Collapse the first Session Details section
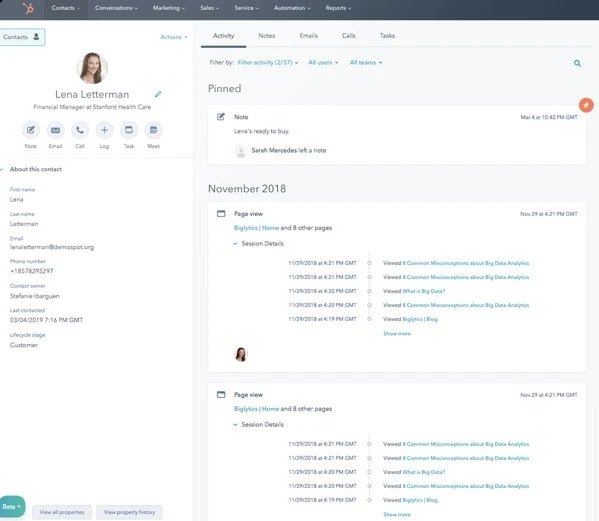Viewport: 599px width, 521px height. pos(259,243)
